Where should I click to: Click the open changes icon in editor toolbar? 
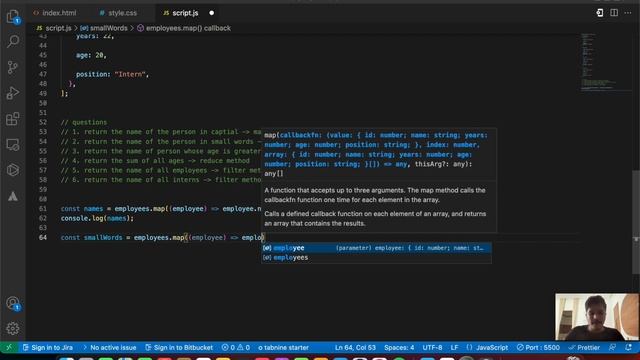[x=599, y=13]
